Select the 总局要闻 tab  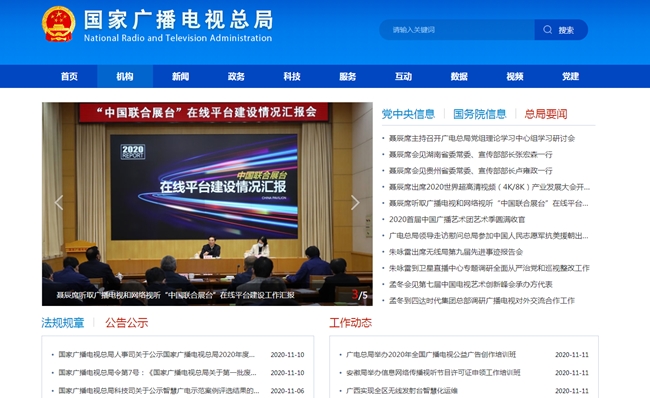coord(546,114)
